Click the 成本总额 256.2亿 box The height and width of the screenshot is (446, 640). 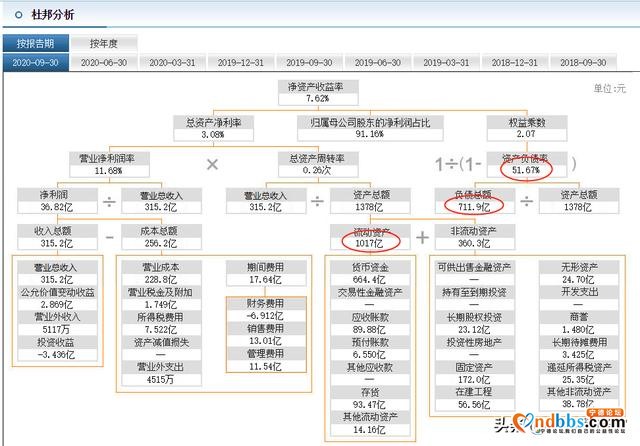161,237
